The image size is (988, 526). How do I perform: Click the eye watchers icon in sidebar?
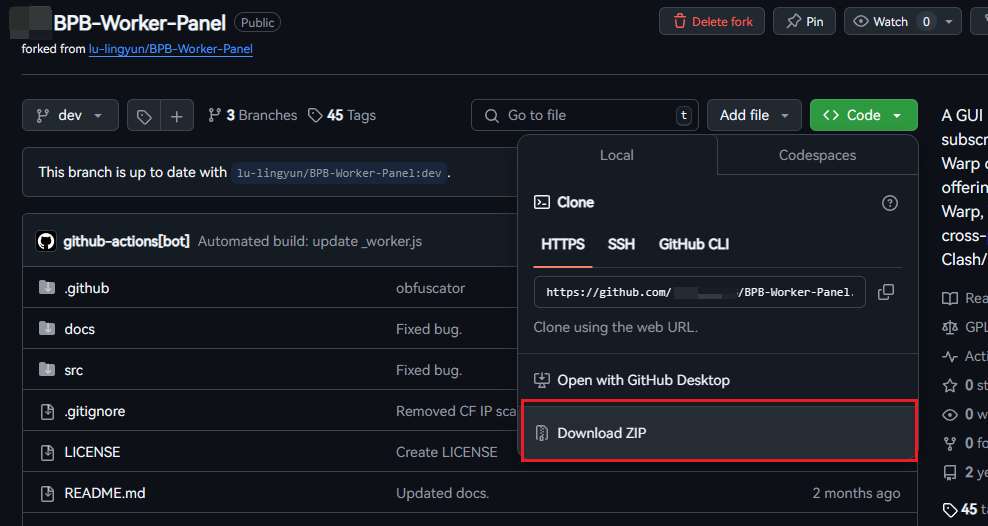950,415
